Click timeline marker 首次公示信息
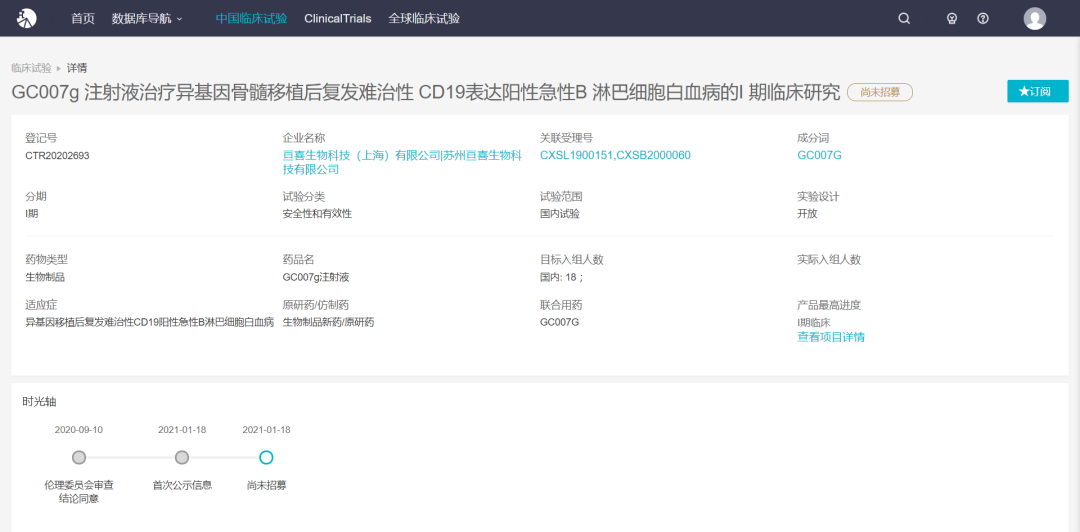 pos(182,458)
